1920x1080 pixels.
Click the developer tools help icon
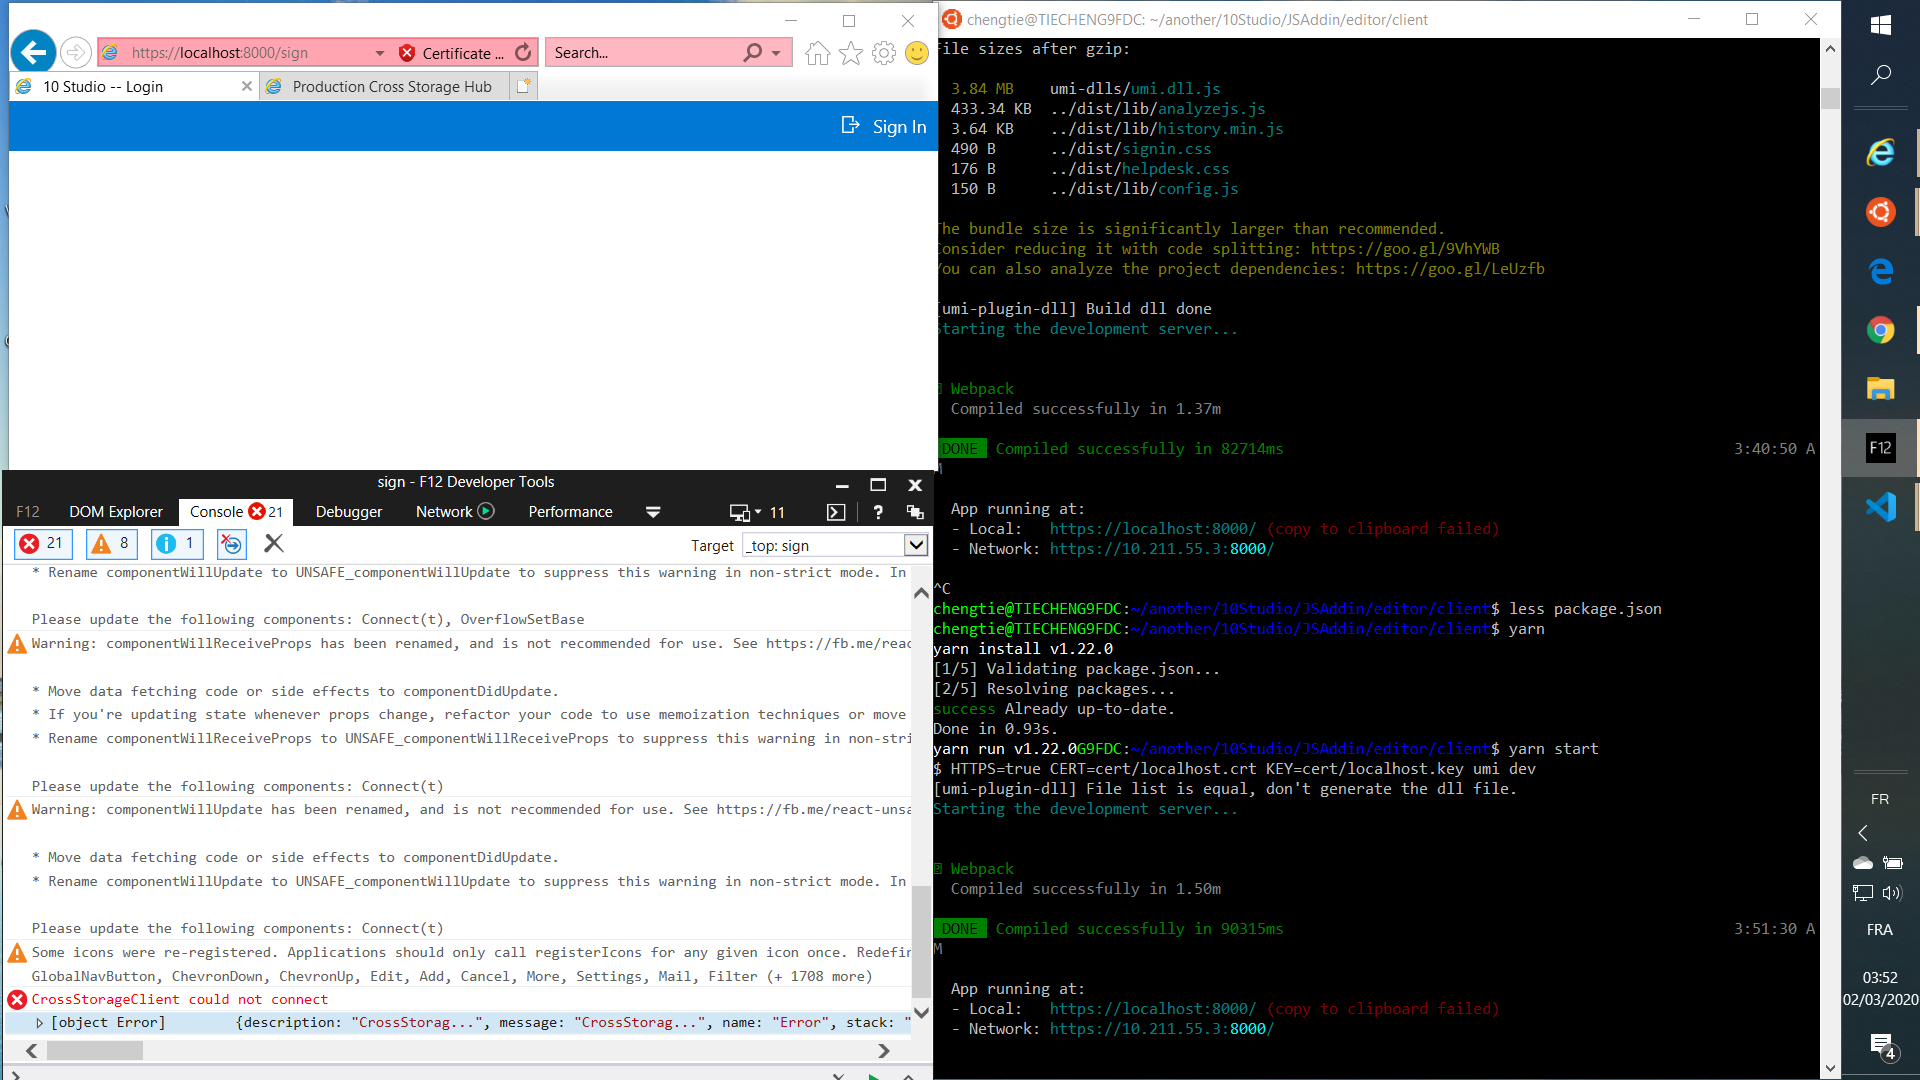[877, 512]
